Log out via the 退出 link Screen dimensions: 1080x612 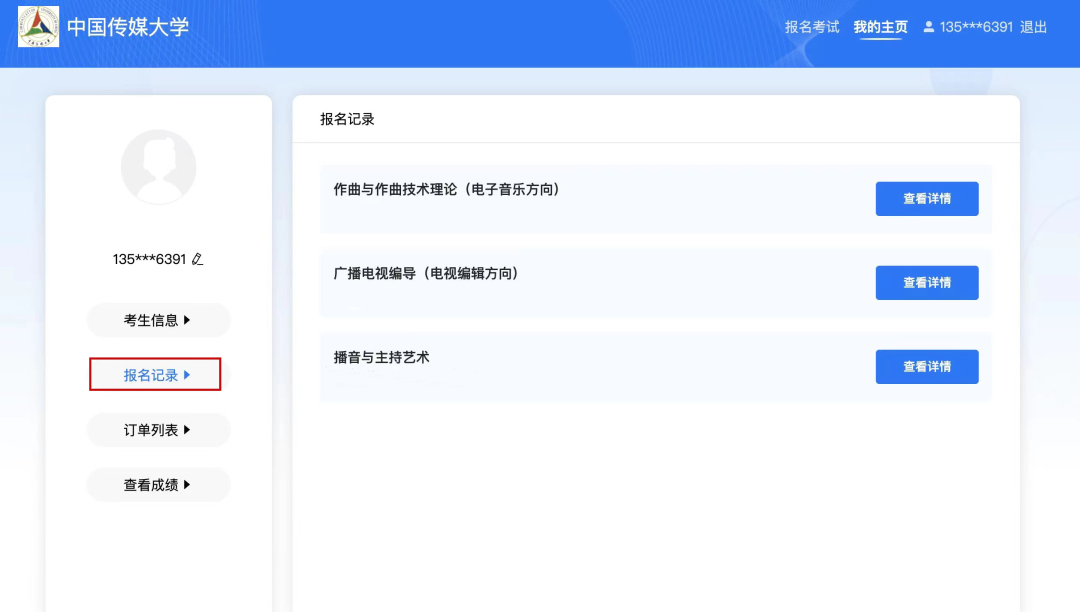click(1033, 27)
